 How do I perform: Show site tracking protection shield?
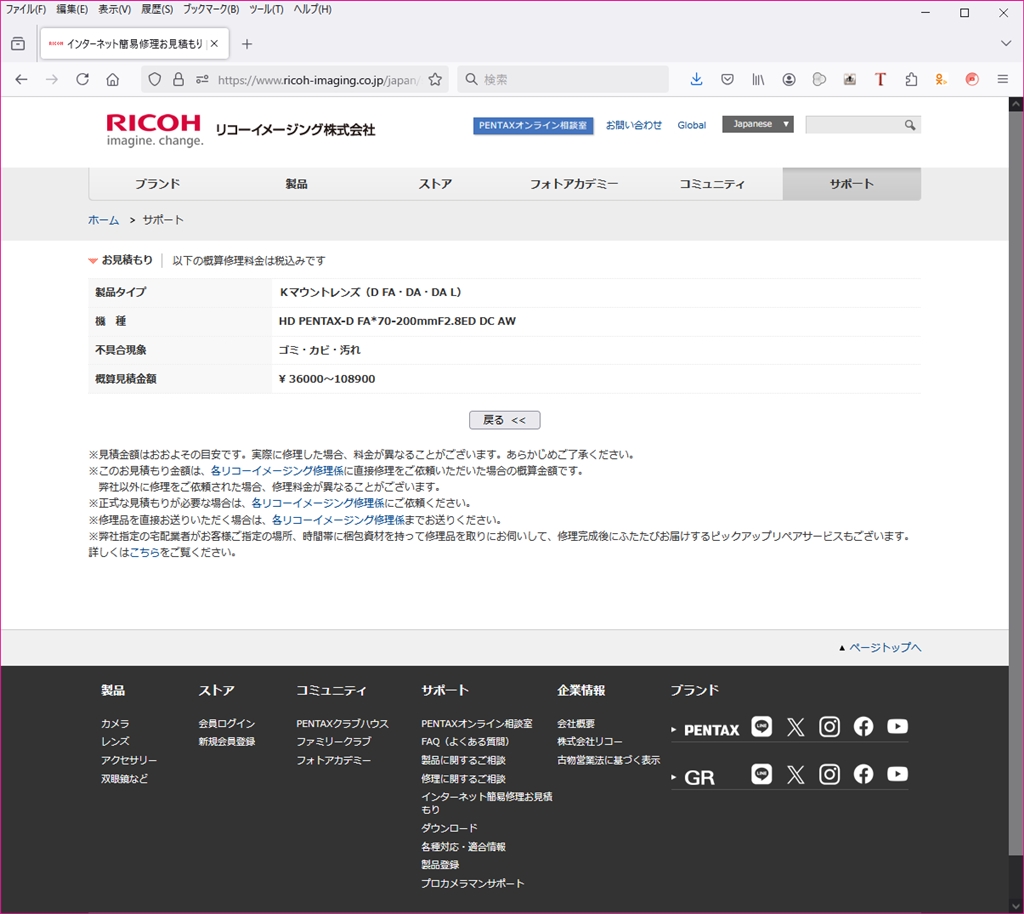(155, 80)
